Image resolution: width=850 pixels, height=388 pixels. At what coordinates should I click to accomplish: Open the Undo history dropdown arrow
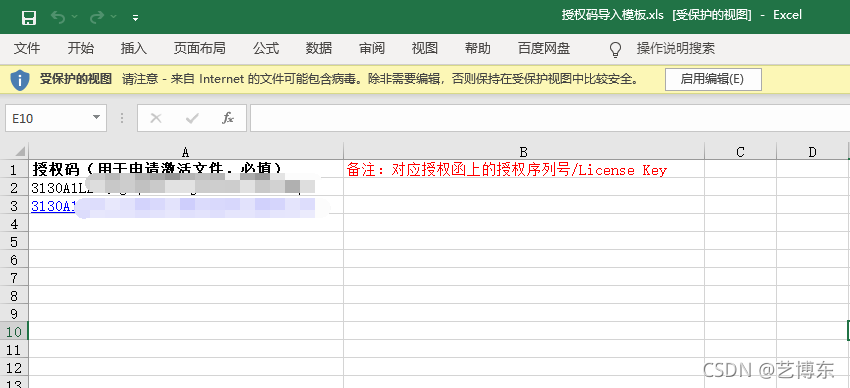coord(75,17)
